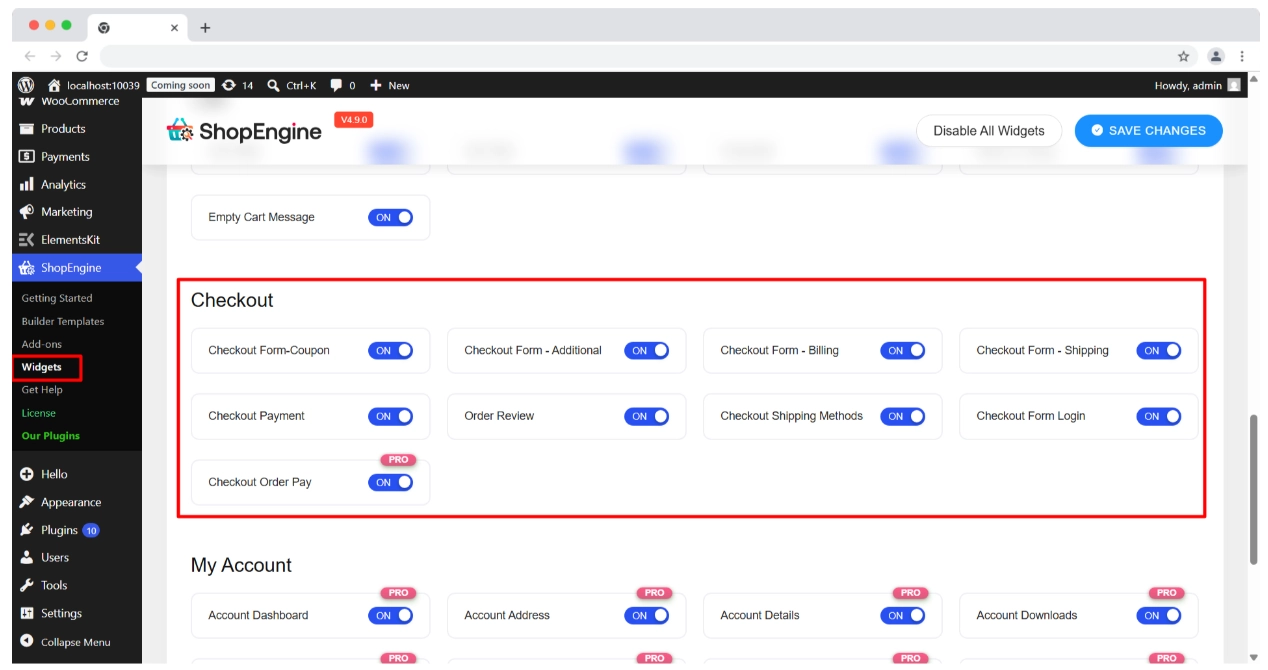Go back with browser back arrow
This screenshot has width=1268, height=670.
point(30,56)
